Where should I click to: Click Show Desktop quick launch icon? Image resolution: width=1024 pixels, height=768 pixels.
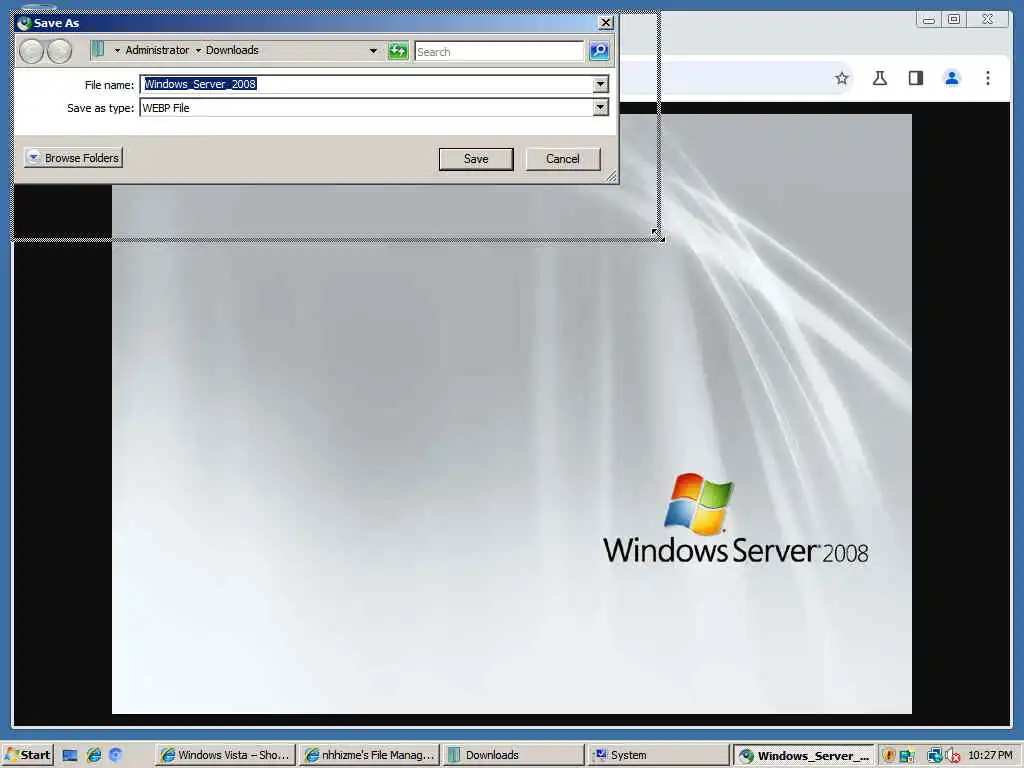click(70, 755)
